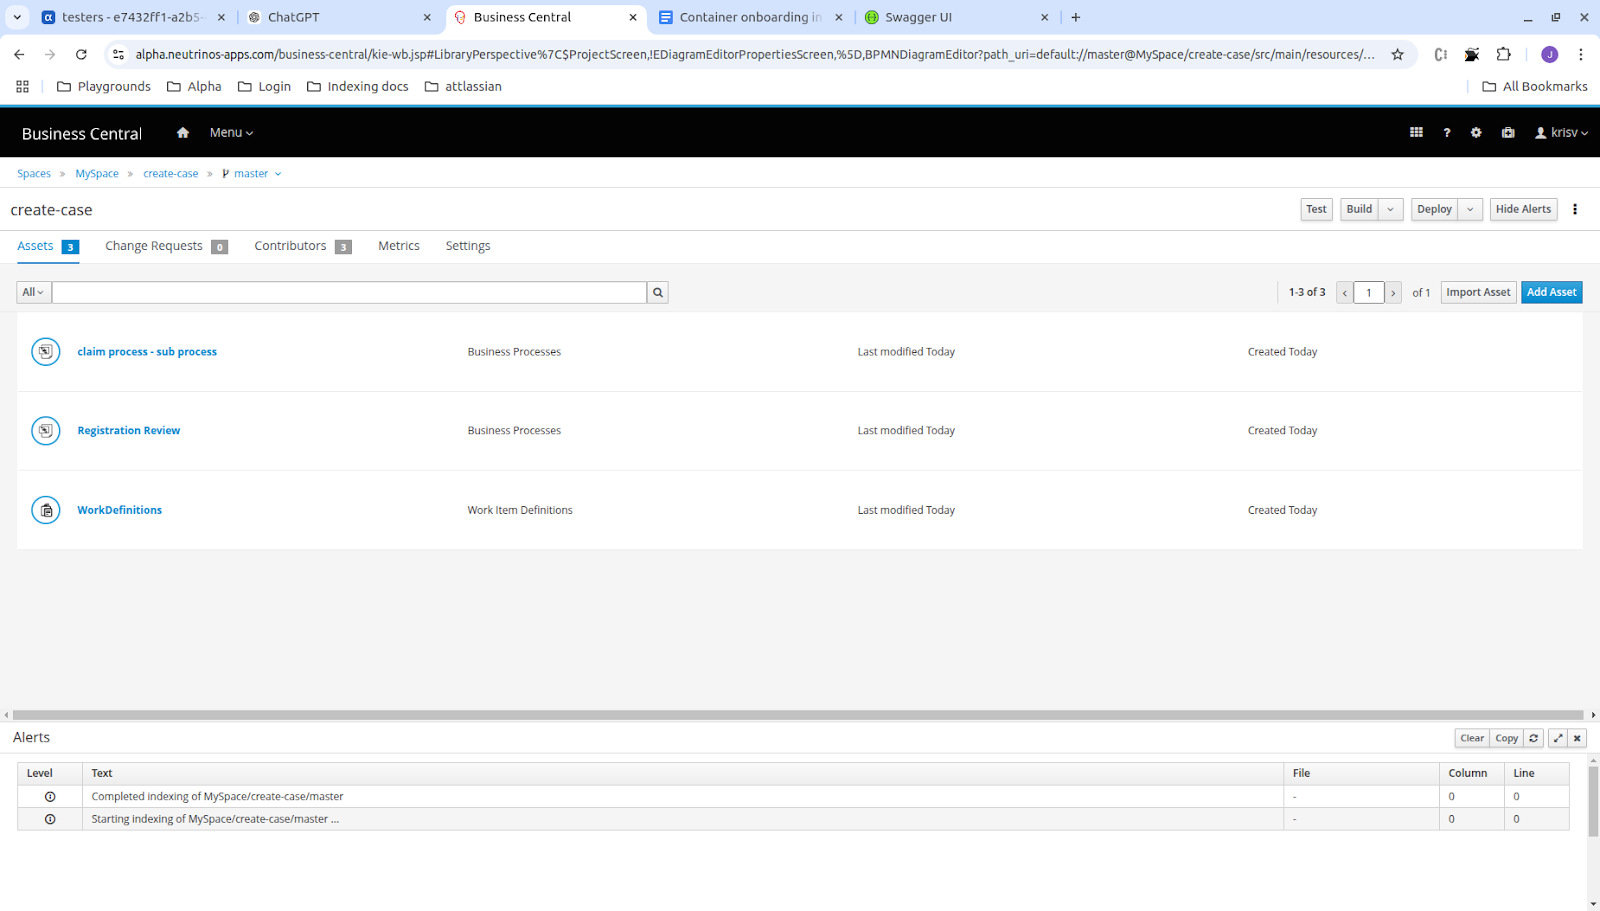Go to next assets page

click(1393, 292)
